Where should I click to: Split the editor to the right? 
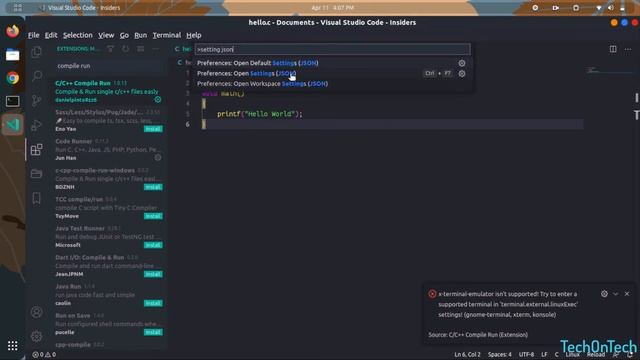[x=613, y=49]
